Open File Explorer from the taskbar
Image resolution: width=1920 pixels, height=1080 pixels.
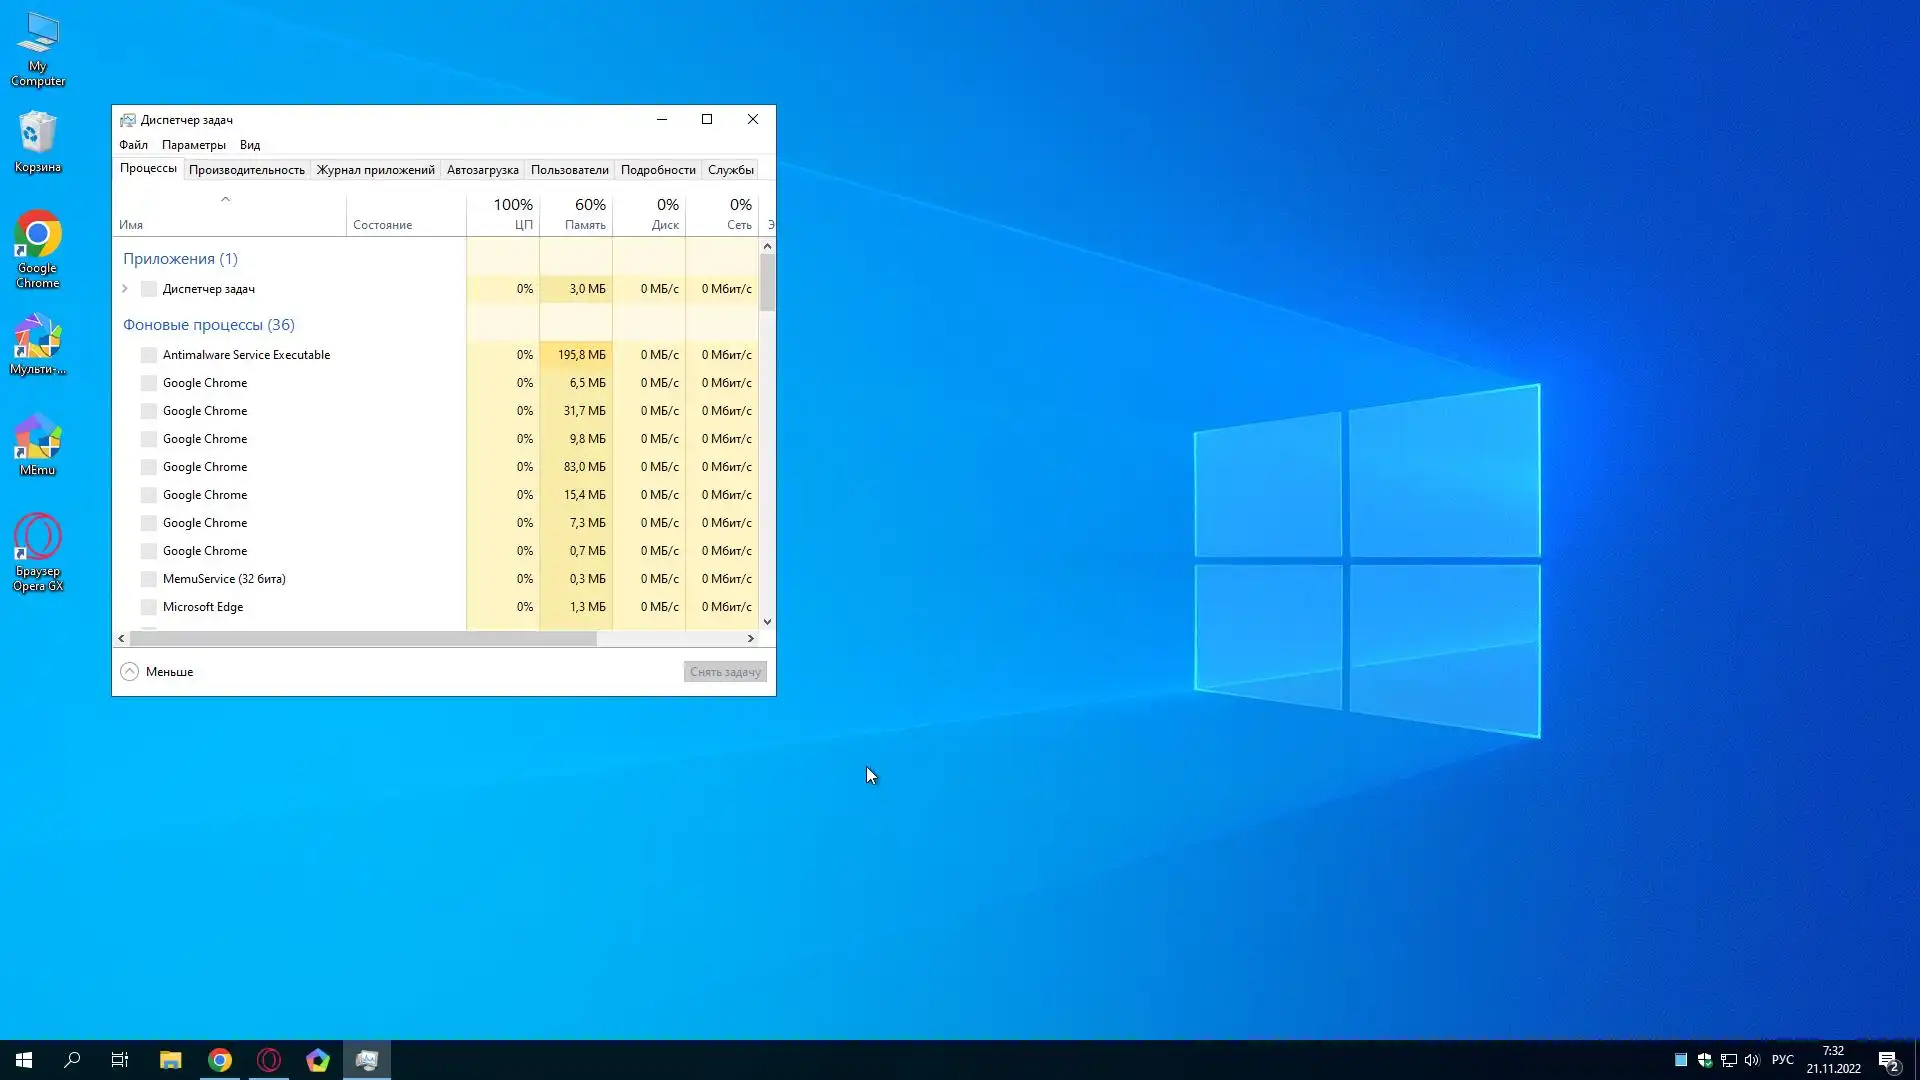pos(171,1060)
